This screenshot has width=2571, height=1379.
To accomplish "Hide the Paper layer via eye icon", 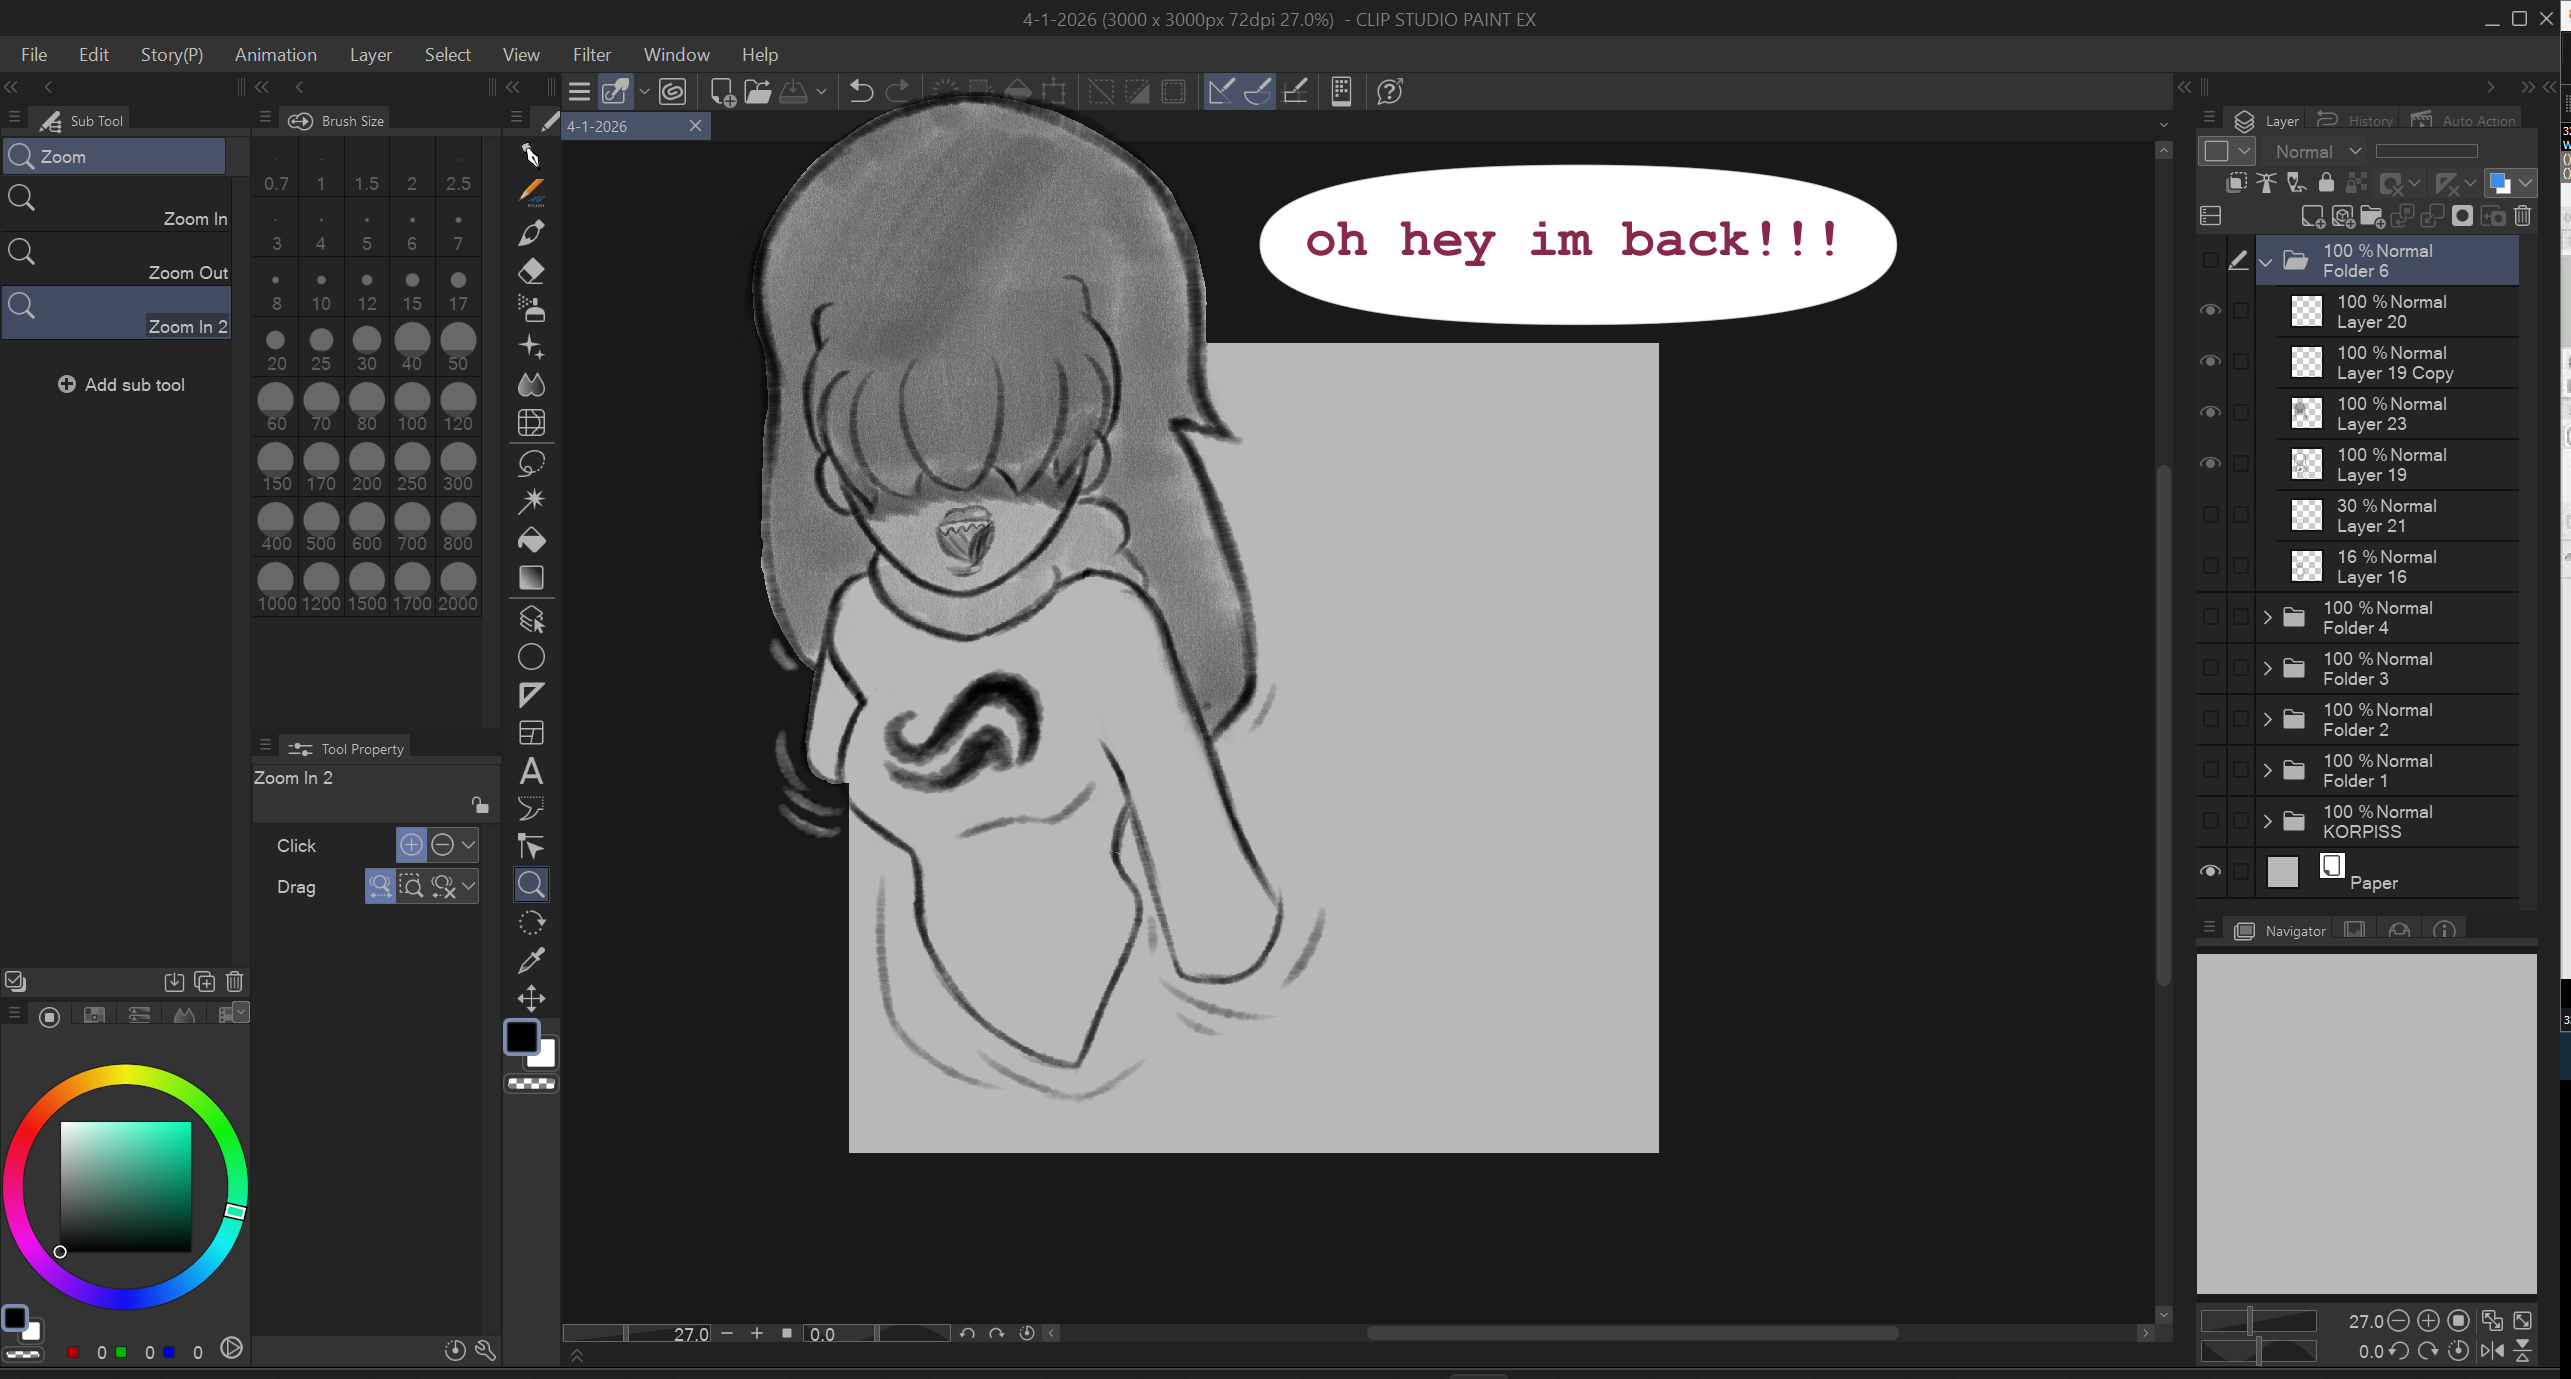I will click(2211, 872).
